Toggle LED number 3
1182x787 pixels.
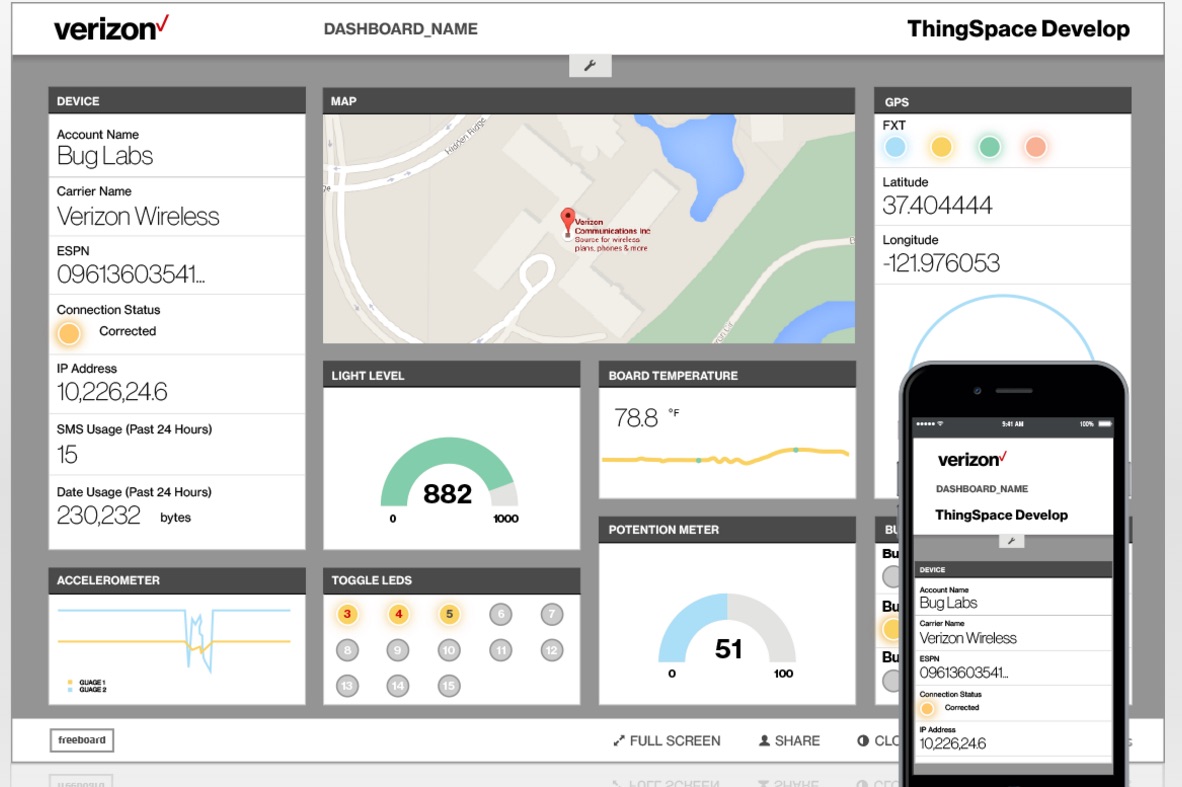tap(347, 614)
